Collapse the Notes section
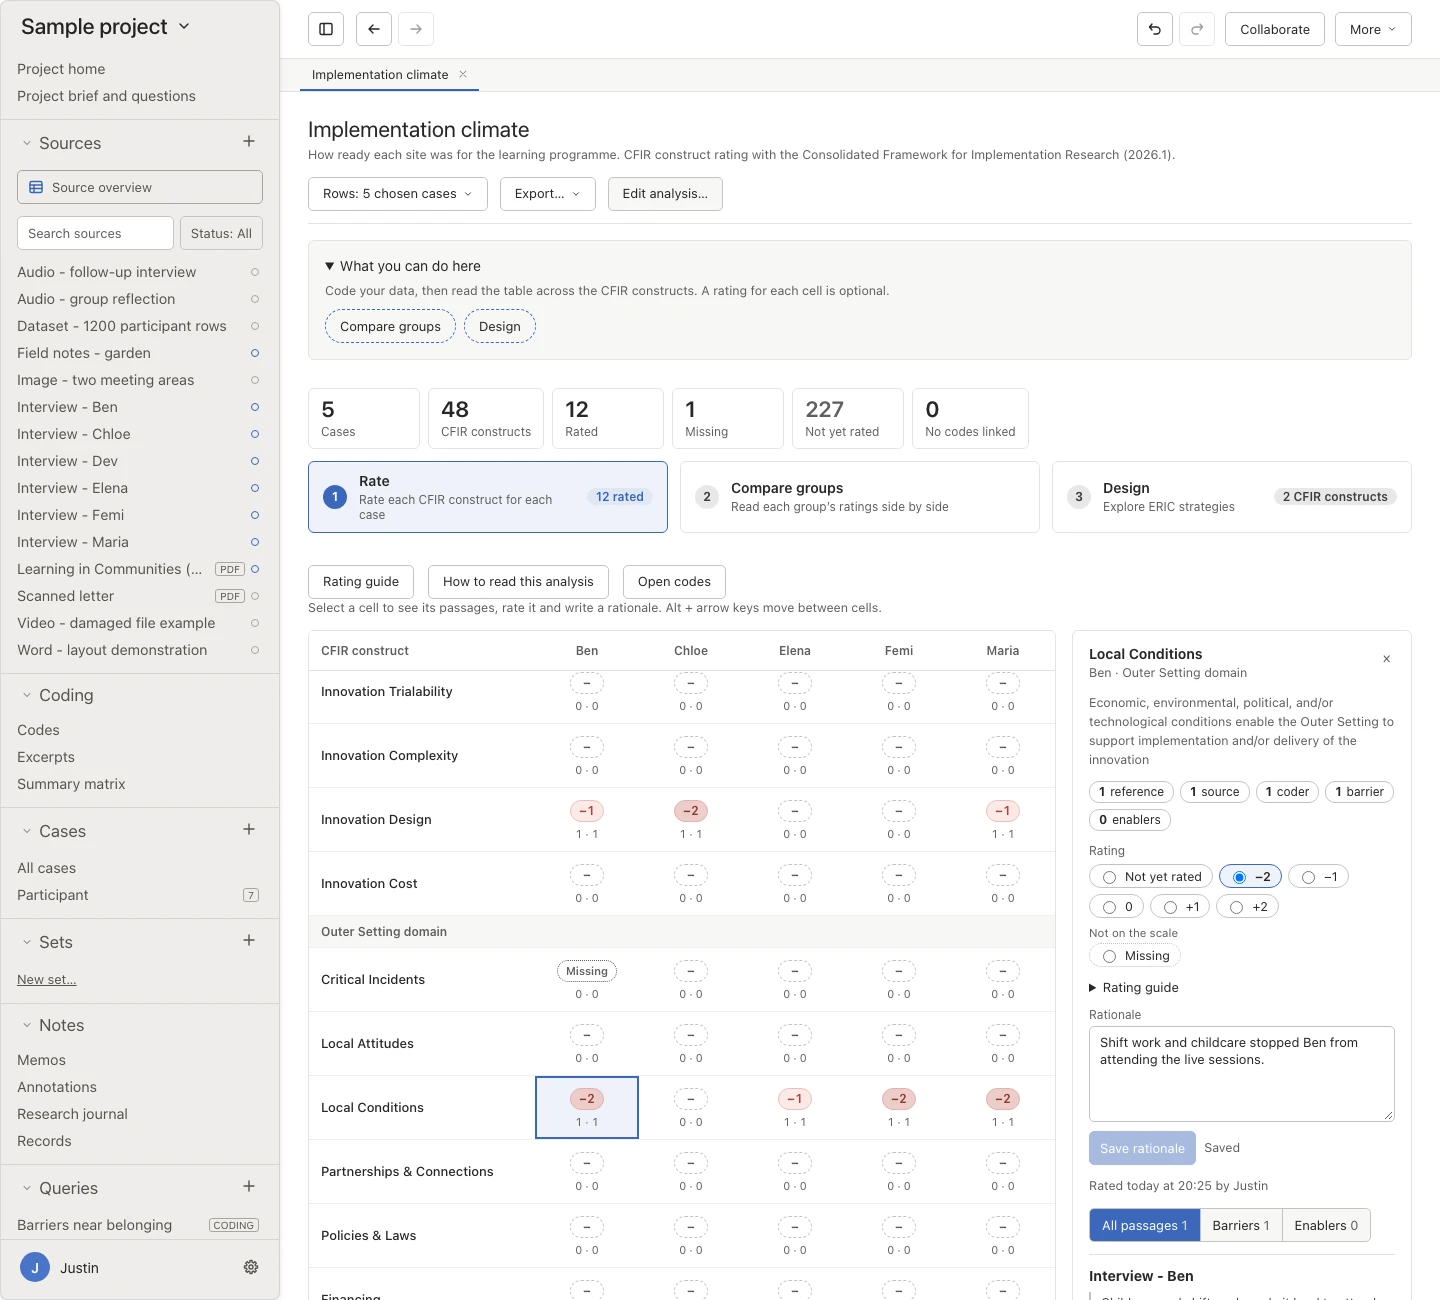 (27, 1025)
